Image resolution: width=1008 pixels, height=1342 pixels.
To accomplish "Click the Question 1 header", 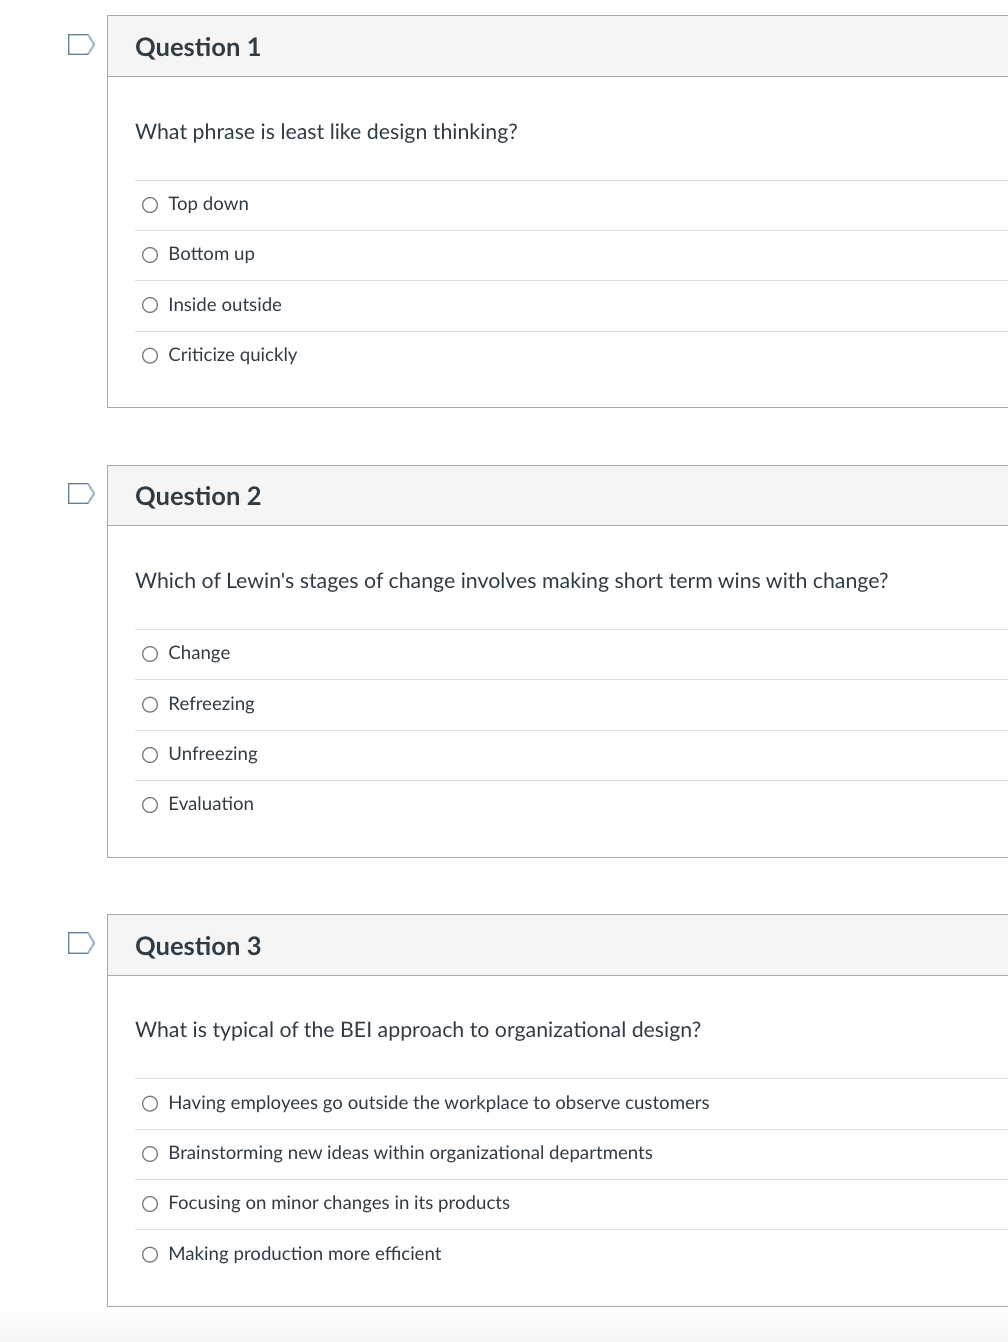I will (197, 46).
